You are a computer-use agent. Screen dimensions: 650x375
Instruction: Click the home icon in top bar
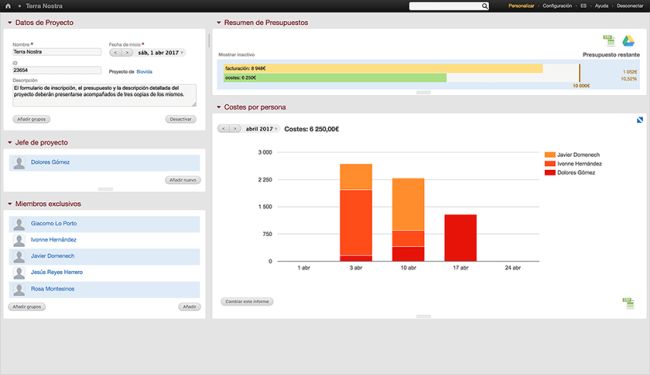tap(7, 6)
